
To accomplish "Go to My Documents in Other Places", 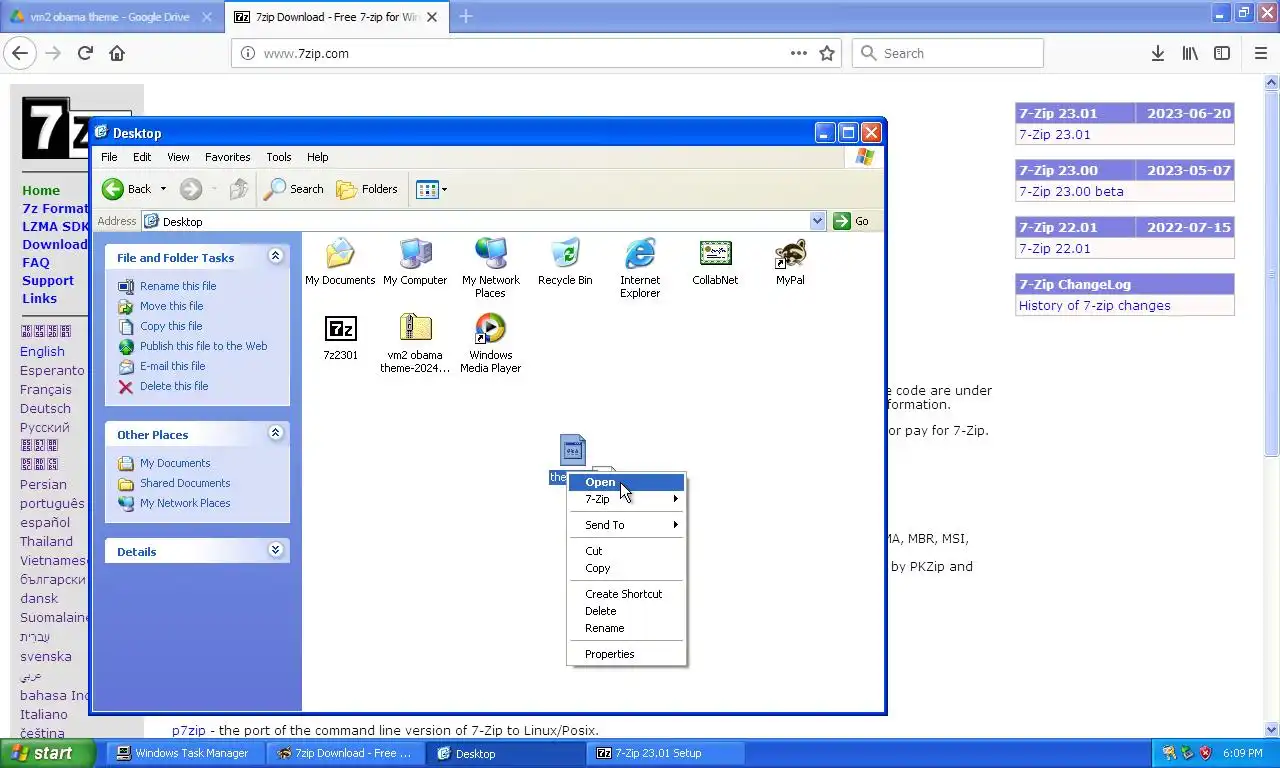I will 175,463.
